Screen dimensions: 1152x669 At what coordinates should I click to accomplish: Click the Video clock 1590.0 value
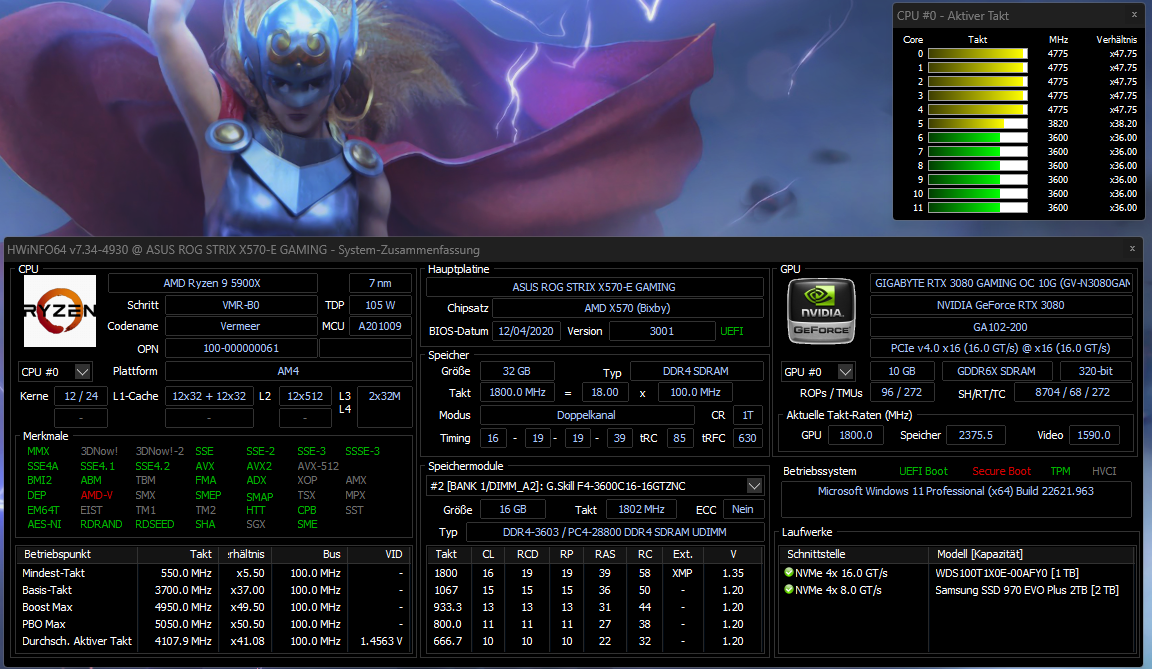point(1094,435)
